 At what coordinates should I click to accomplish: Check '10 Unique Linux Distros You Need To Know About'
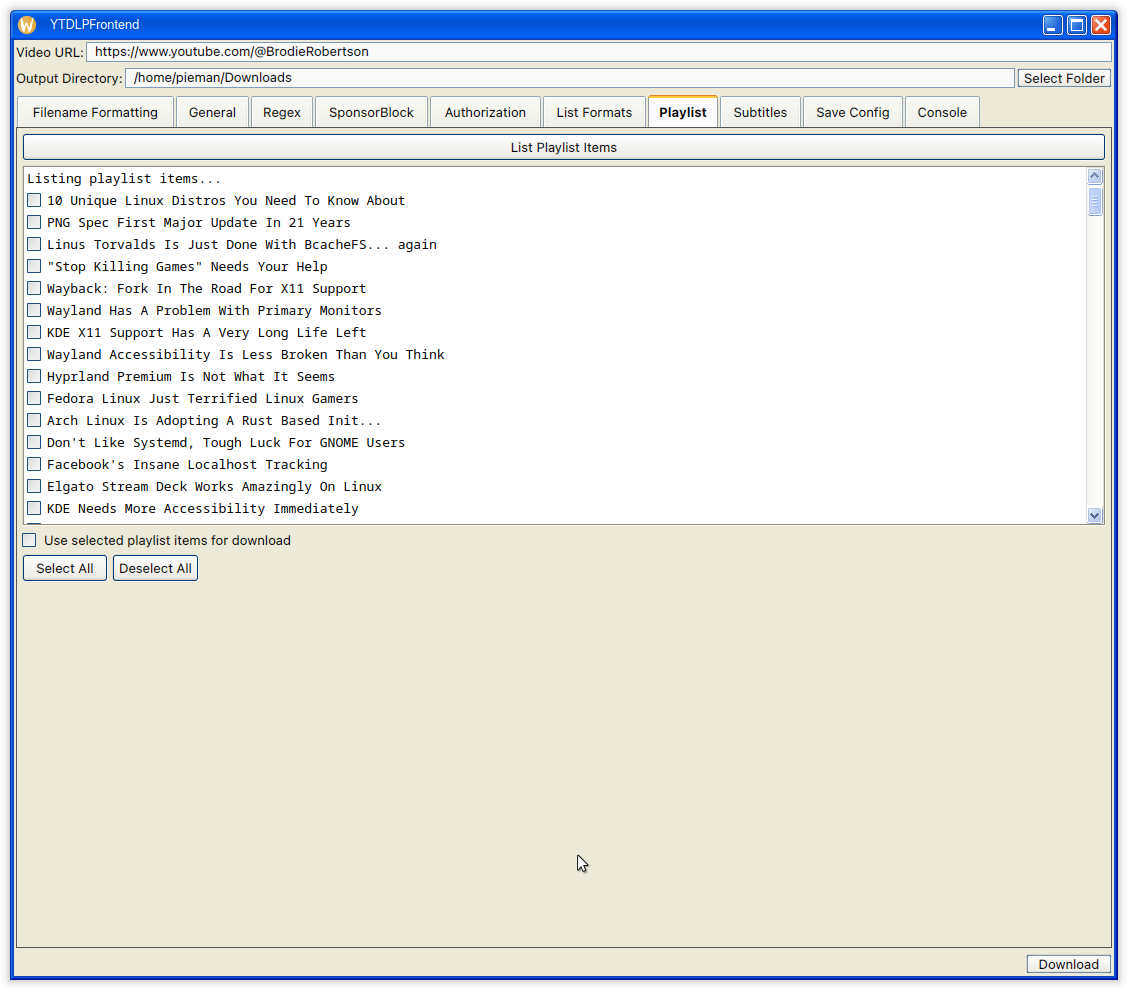pyautogui.click(x=34, y=200)
